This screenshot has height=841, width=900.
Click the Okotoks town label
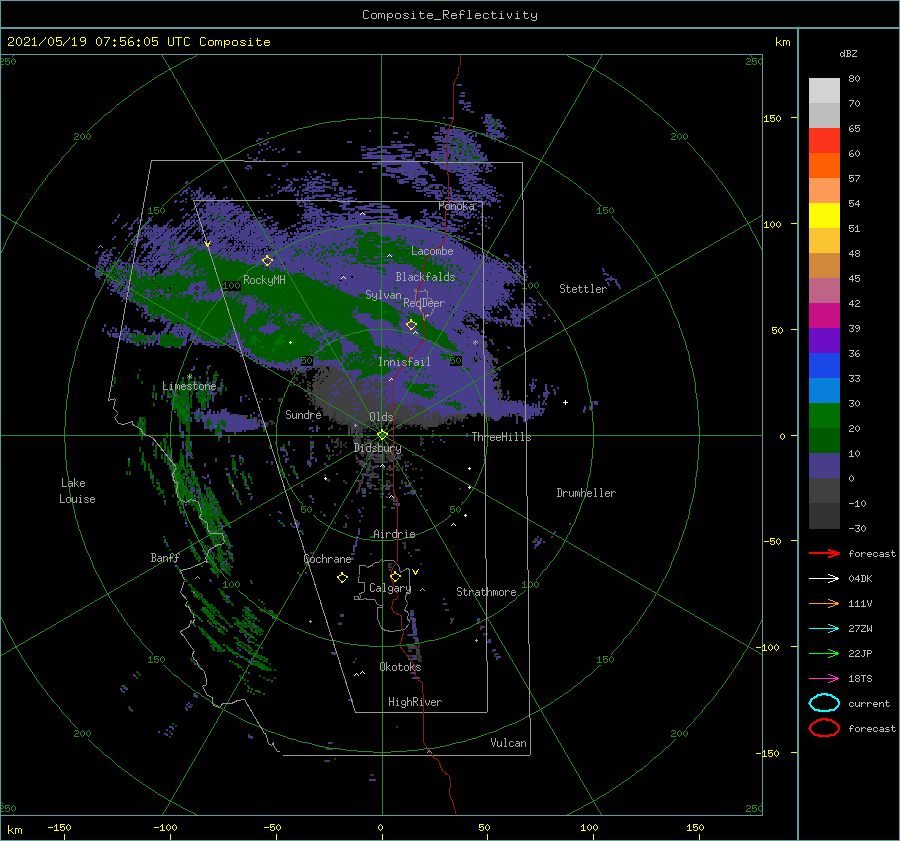[400, 667]
